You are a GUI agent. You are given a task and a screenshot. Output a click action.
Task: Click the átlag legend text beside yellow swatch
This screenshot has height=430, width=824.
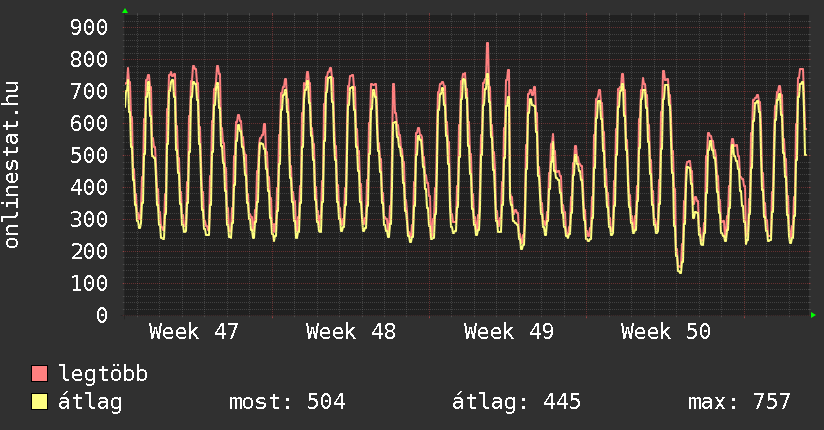tap(91, 402)
